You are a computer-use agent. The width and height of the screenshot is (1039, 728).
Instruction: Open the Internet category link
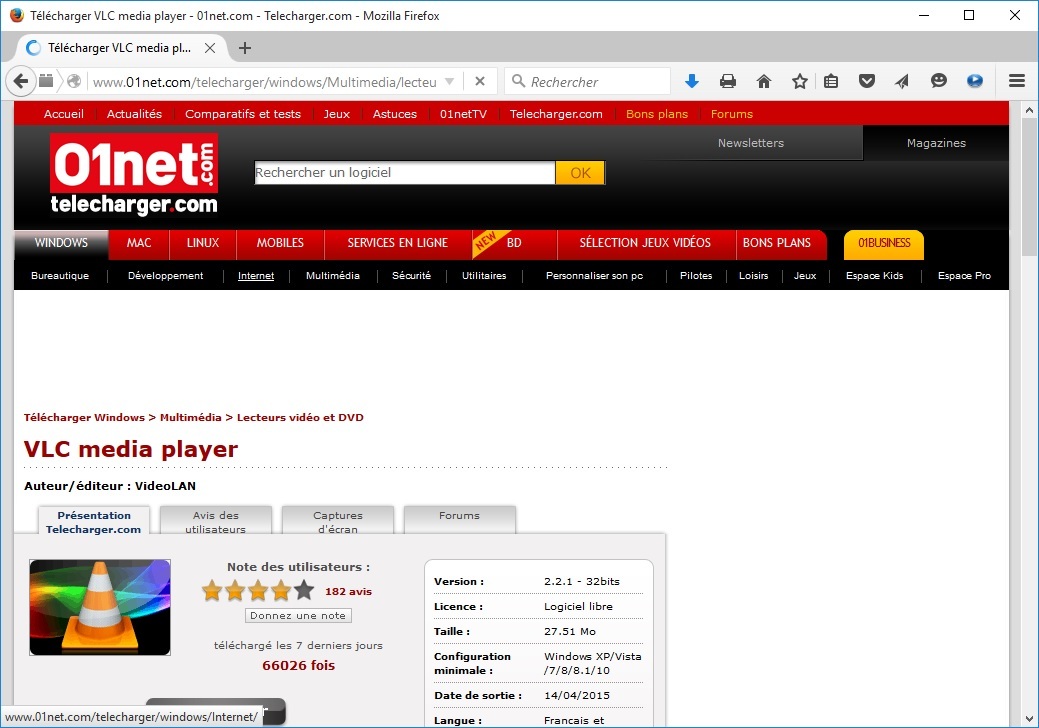point(256,276)
